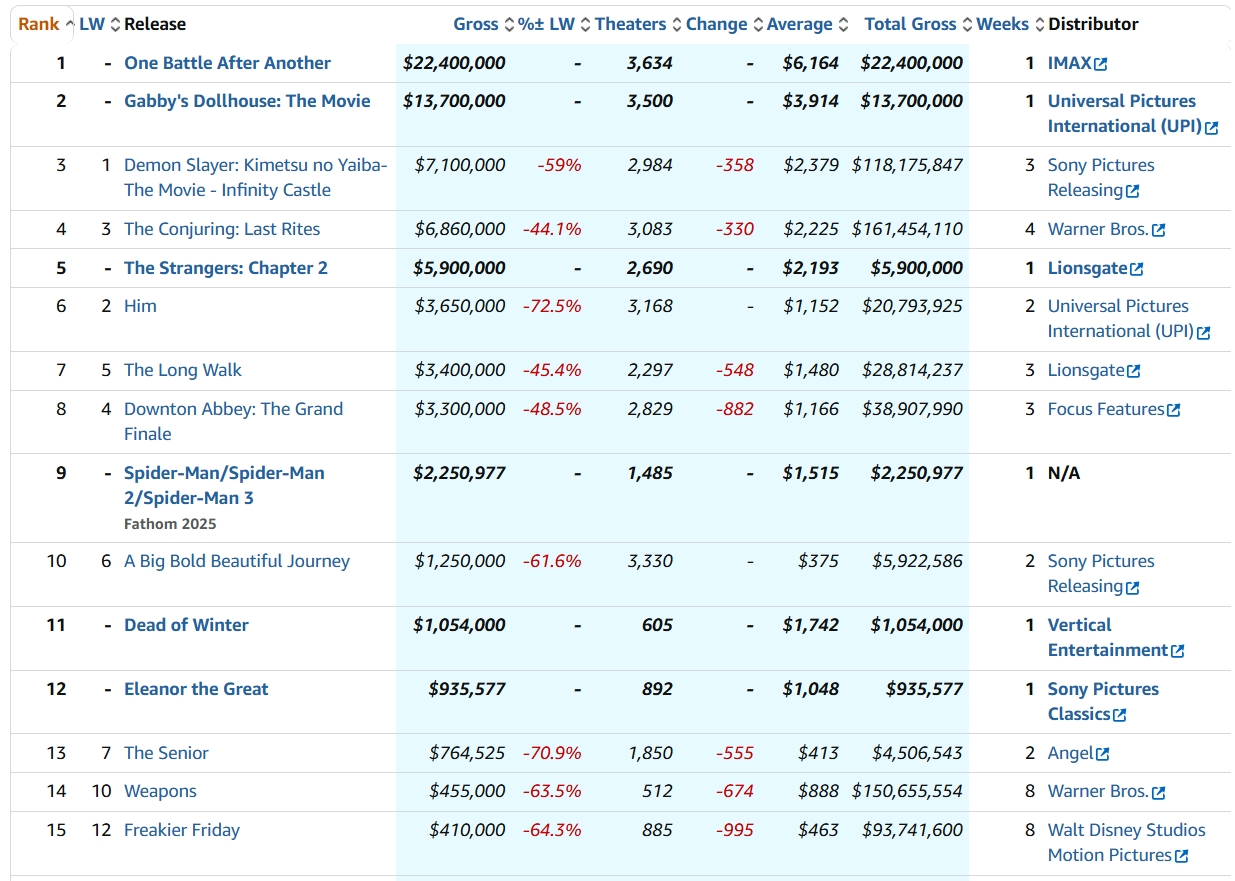The width and height of the screenshot is (1235, 881).
Task: Click external link icon next to Lionsgate for The Strangers
Action: click(1137, 269)
